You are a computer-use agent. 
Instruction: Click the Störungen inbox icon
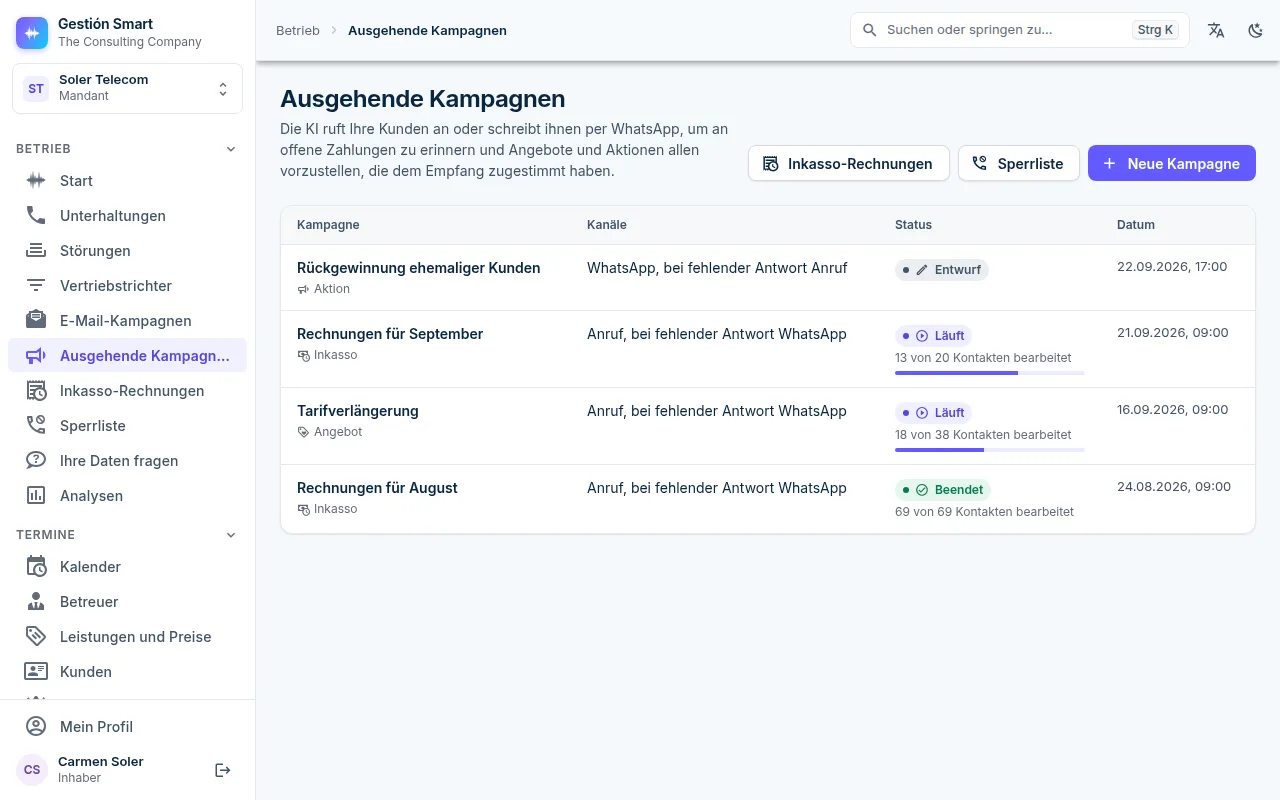click(36, 251)
